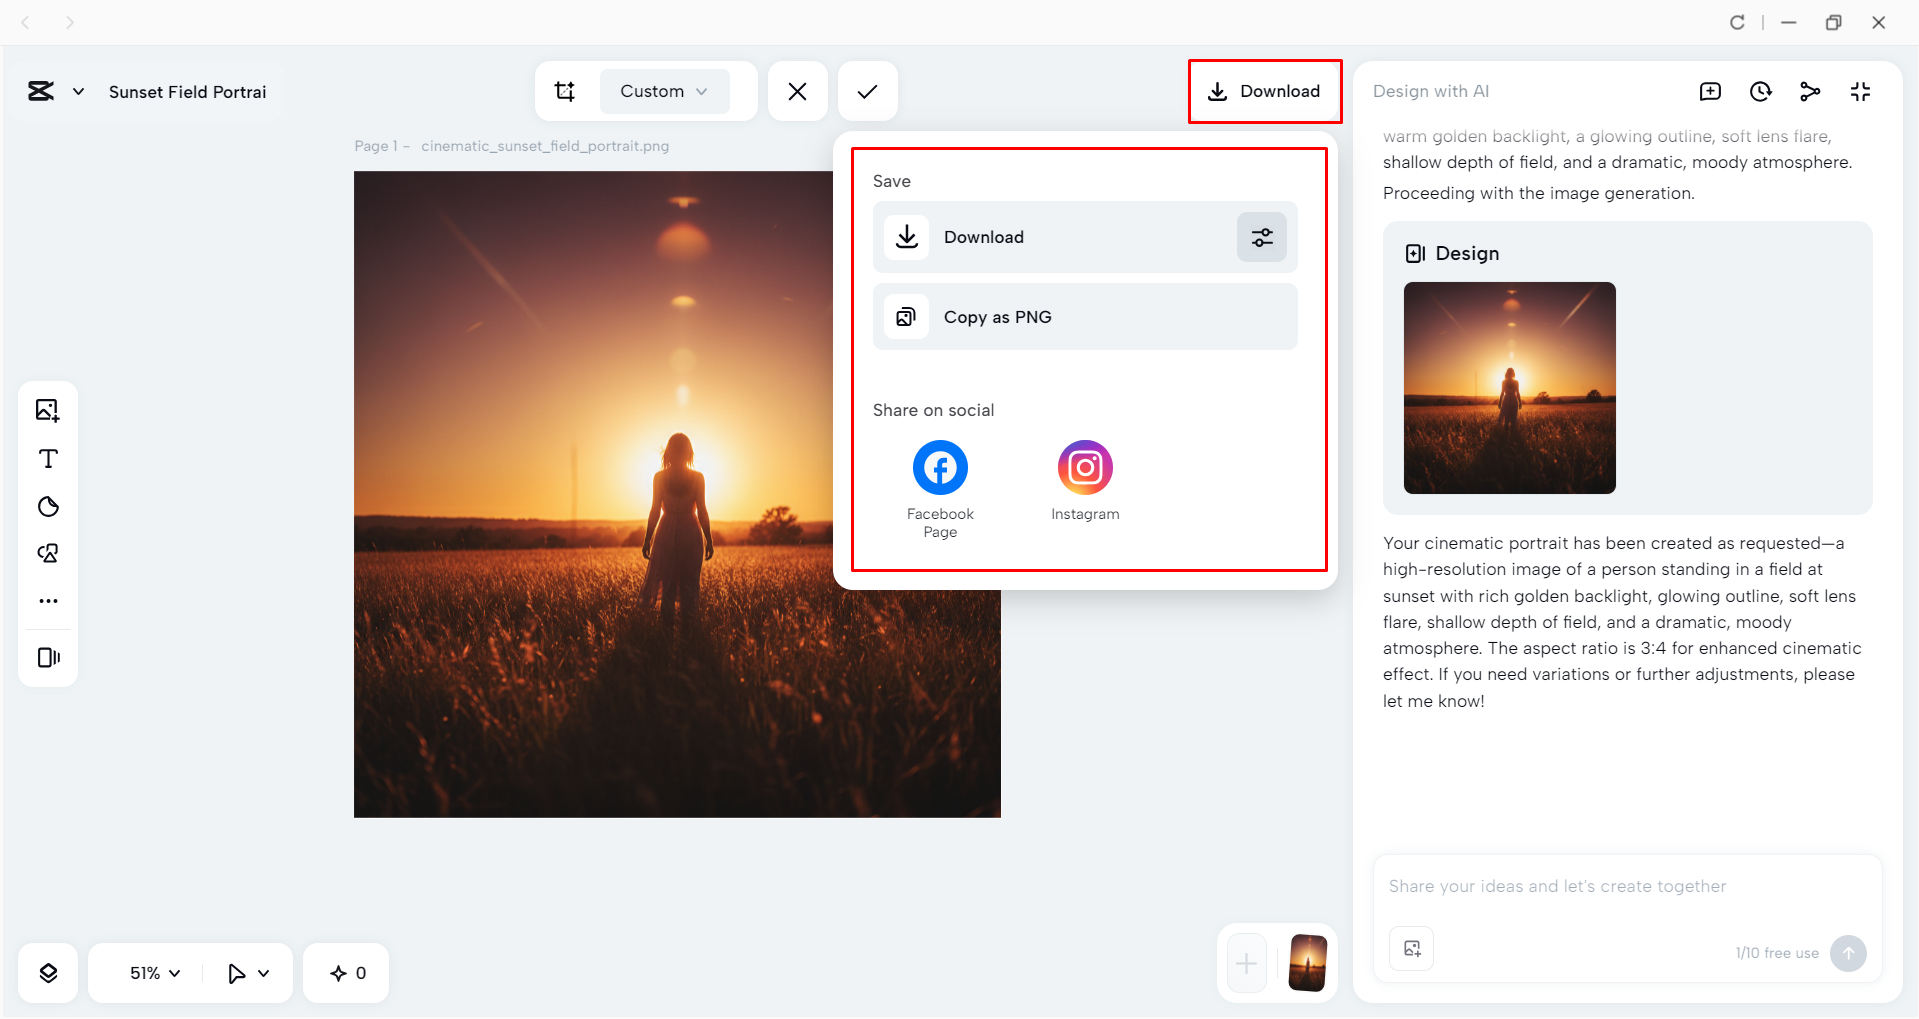Viewport: 1919px width, 1019px height.
Task: Select the add image tool in sidebar
Action: pos(48,410)
